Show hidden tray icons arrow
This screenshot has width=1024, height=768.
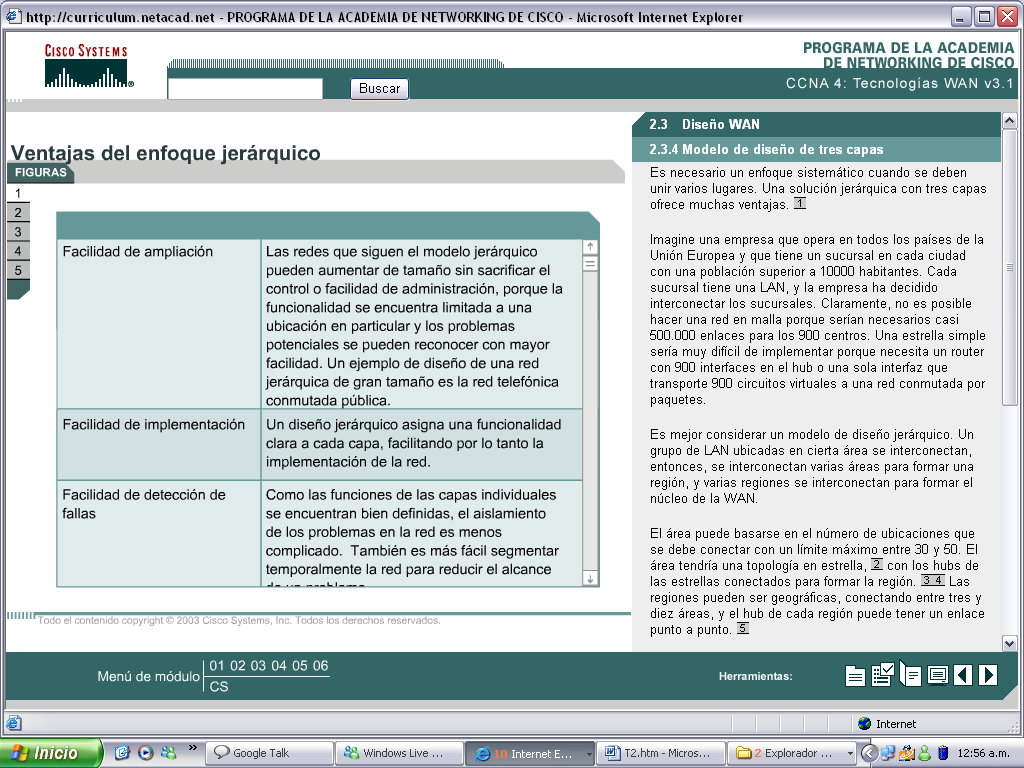point(869,753)
